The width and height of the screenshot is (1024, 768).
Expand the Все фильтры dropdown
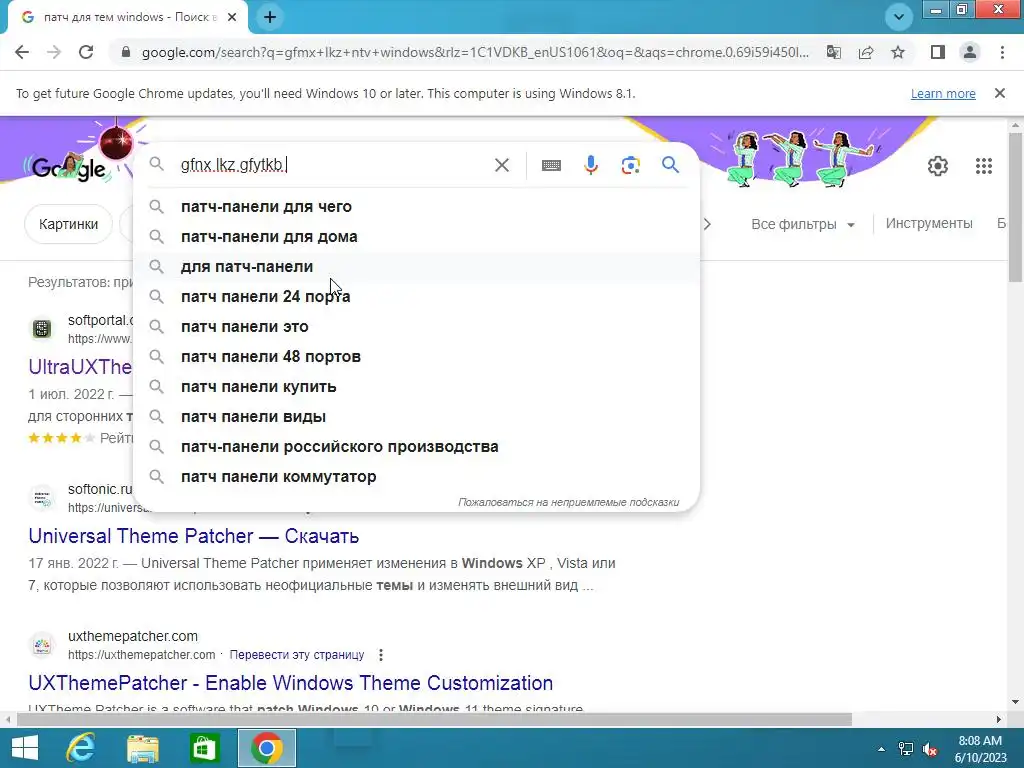pyautogui.click(x=803, y=224)
